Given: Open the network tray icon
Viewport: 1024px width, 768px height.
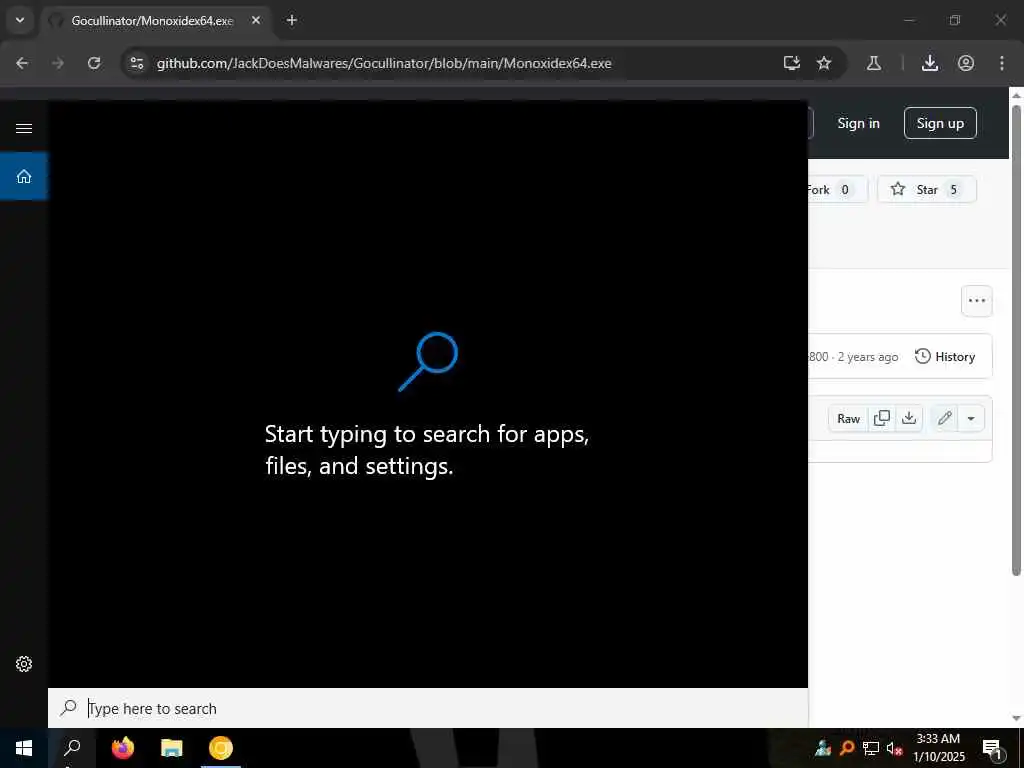Looking at the screenshot, I should point(871,748).
